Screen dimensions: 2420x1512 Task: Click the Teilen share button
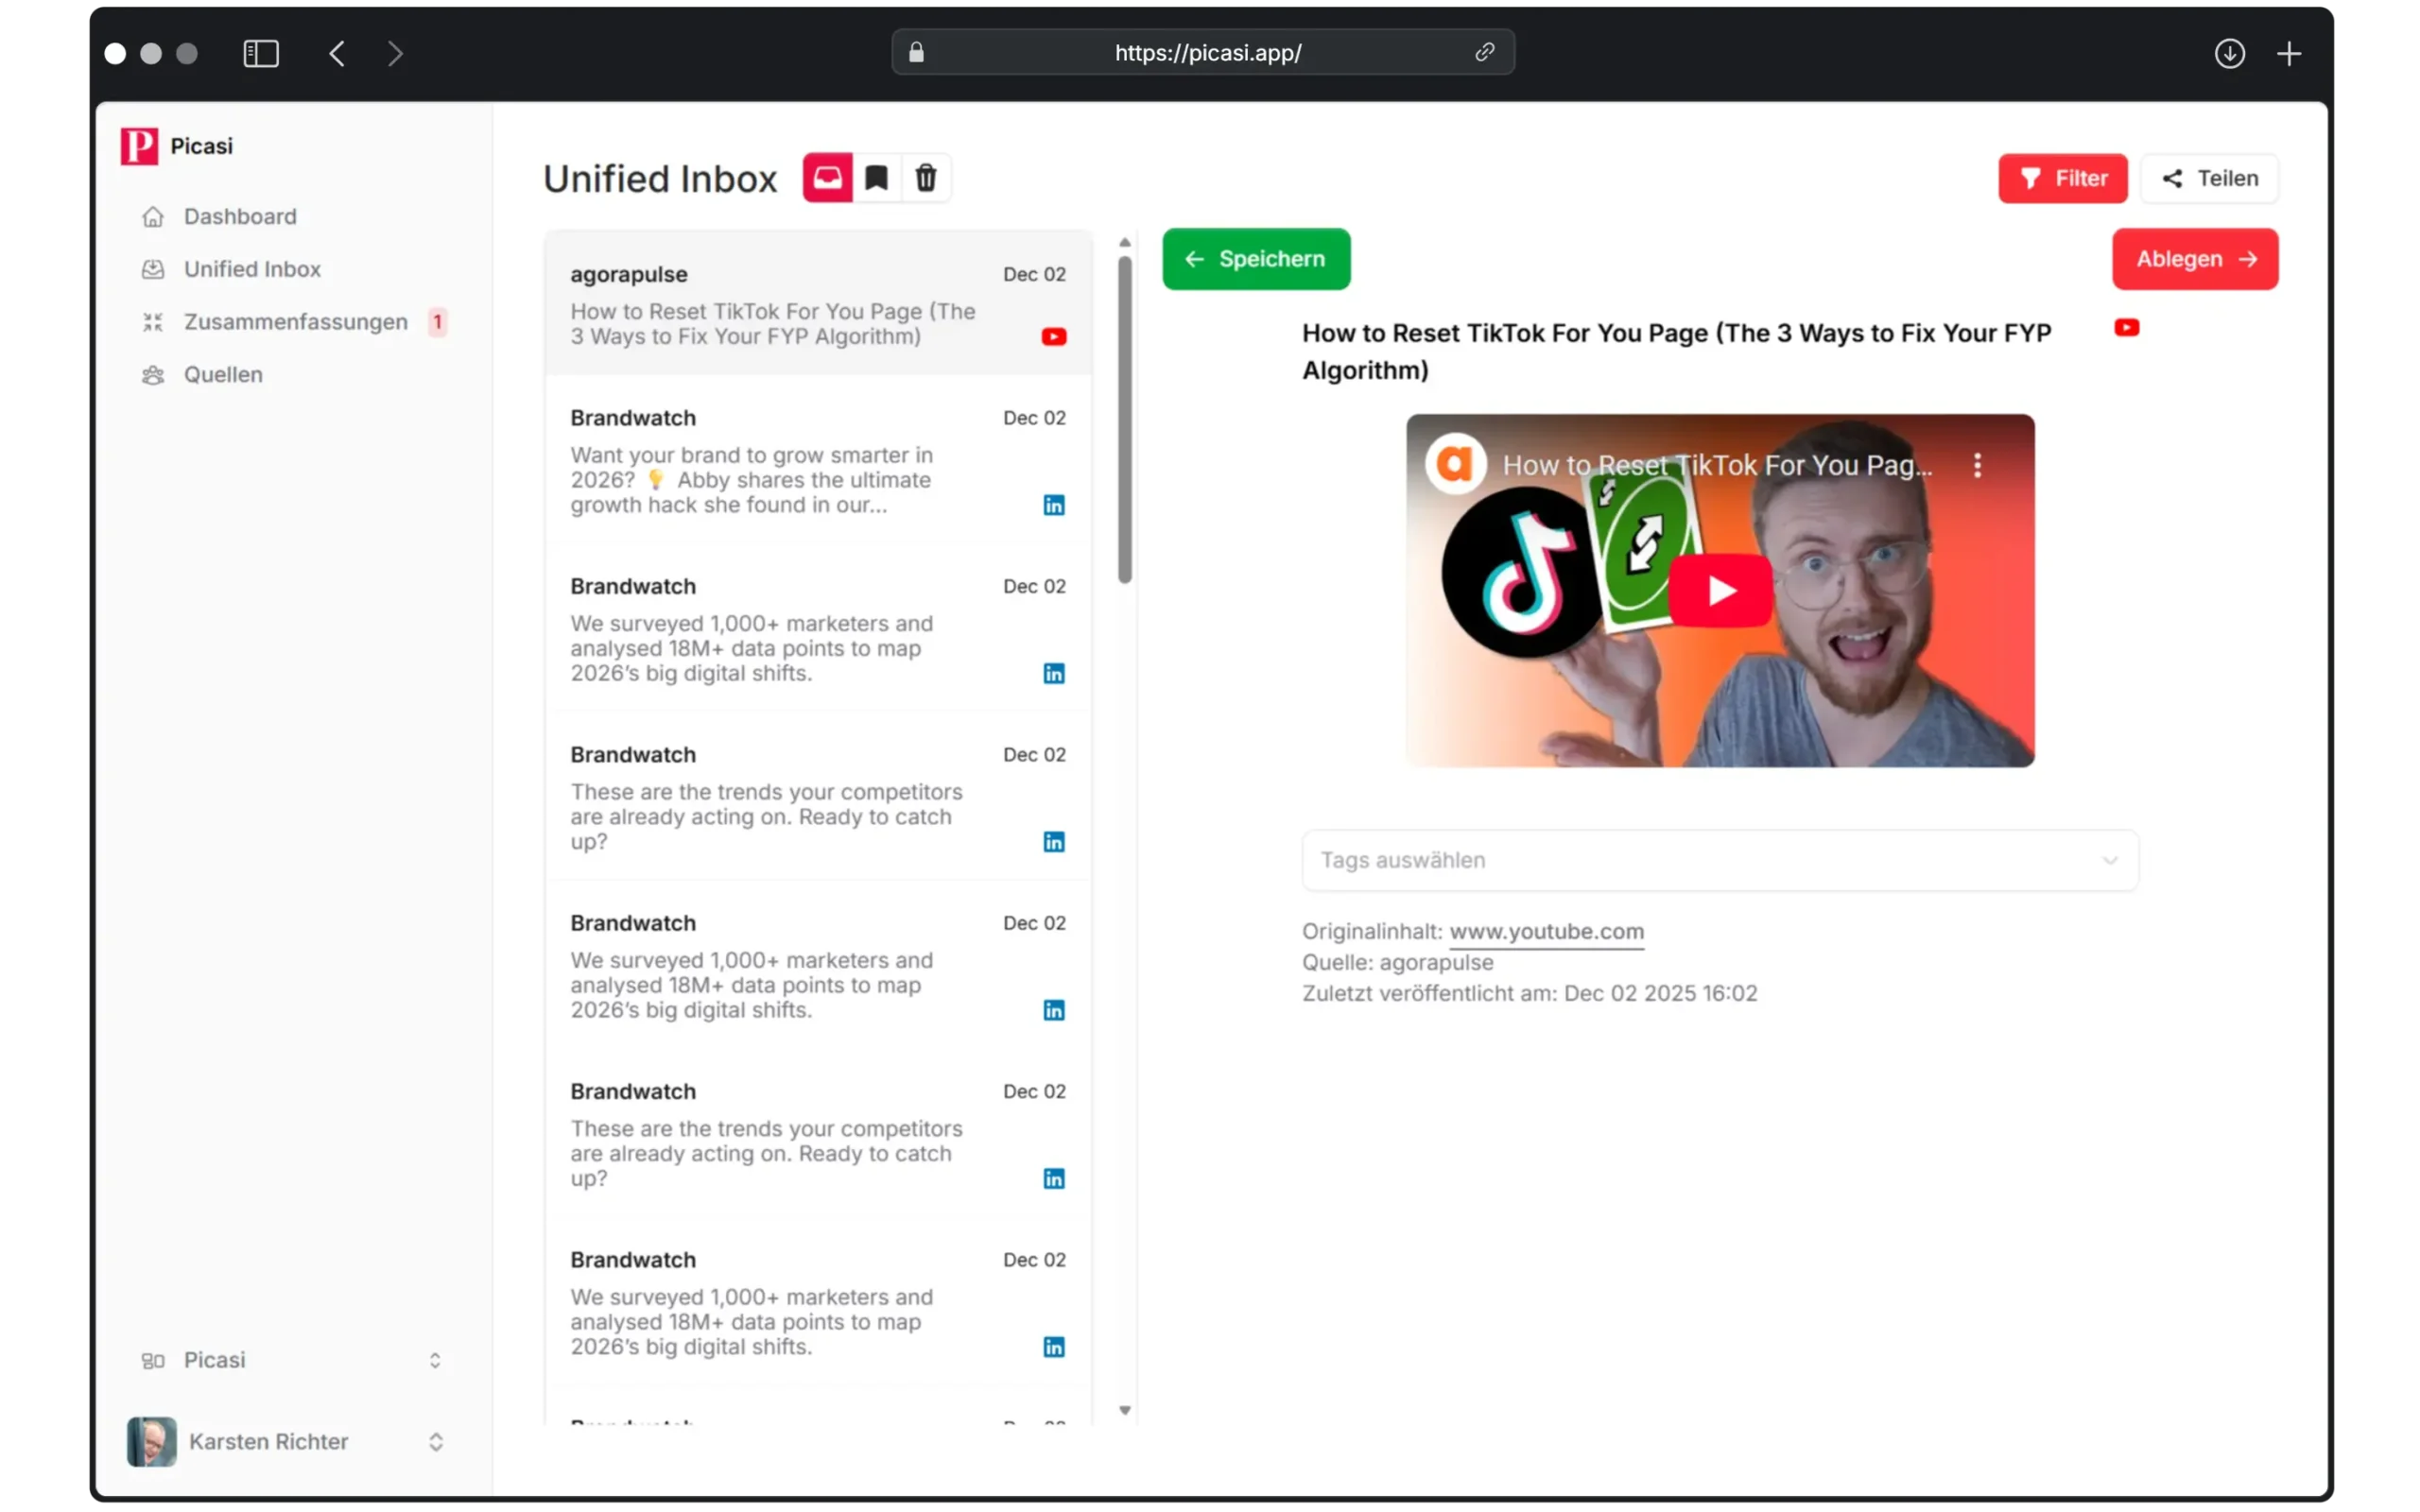pos(2209,178)
